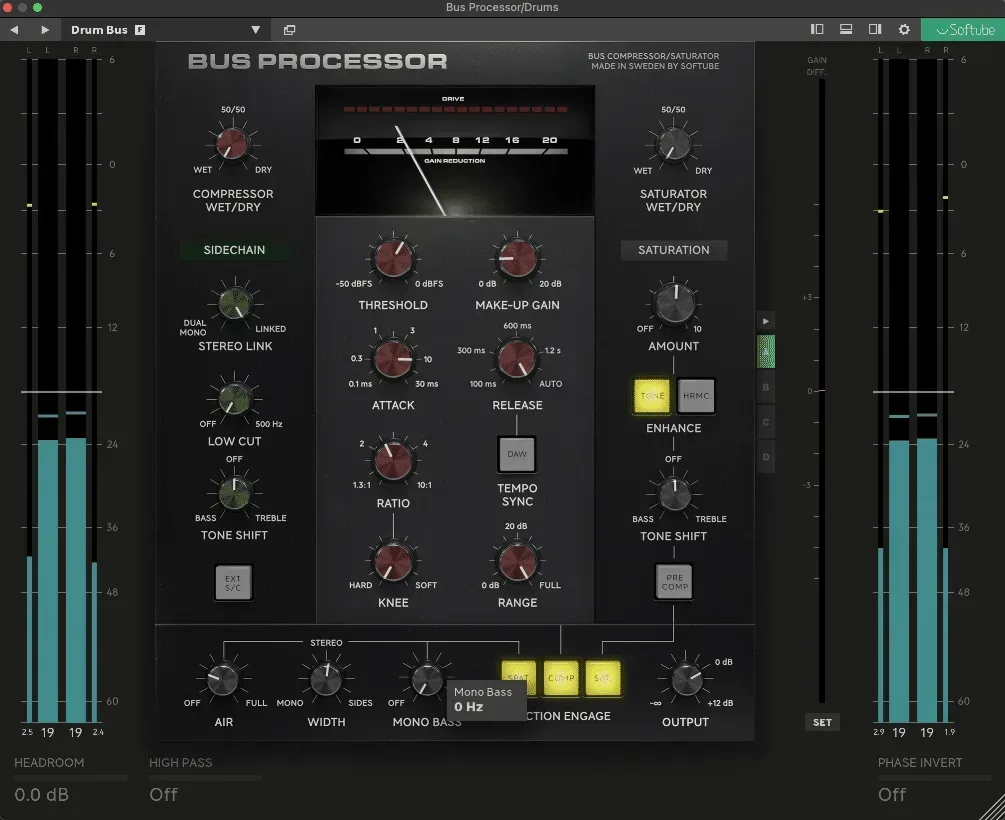The width and height of the screenshot is (1005, 820).
Task: Select snapshot slot D
Action: pos(766,457)
